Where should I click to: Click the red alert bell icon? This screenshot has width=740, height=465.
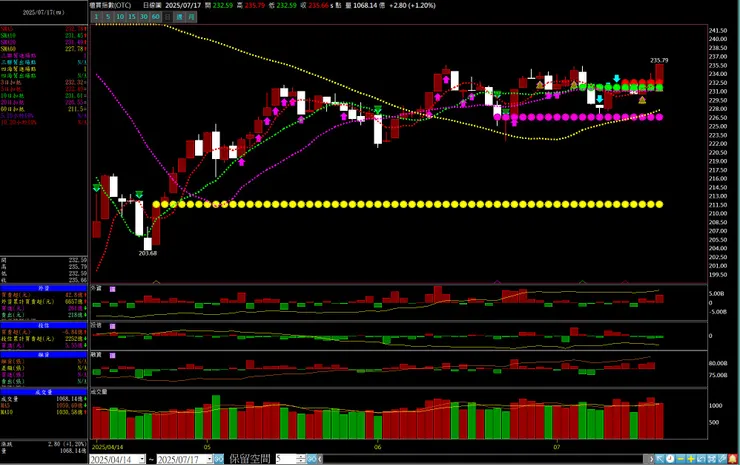[732, 459]
